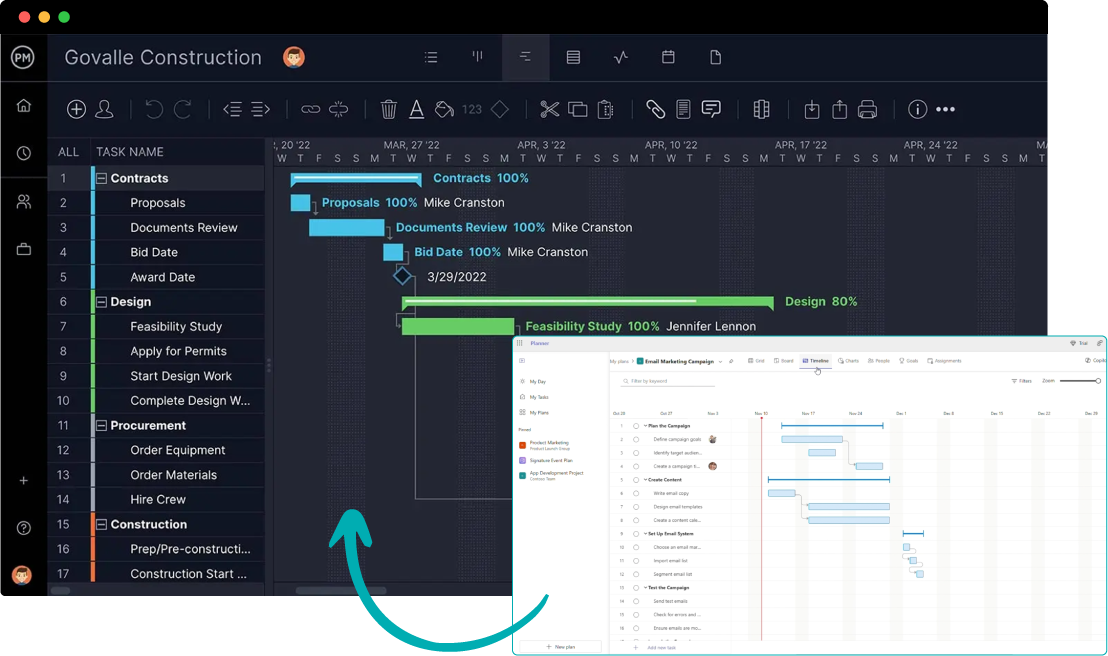Viewport: 1108px width, 656px height.
Task: Click the indent task icon
Action: tap(261, 110)
